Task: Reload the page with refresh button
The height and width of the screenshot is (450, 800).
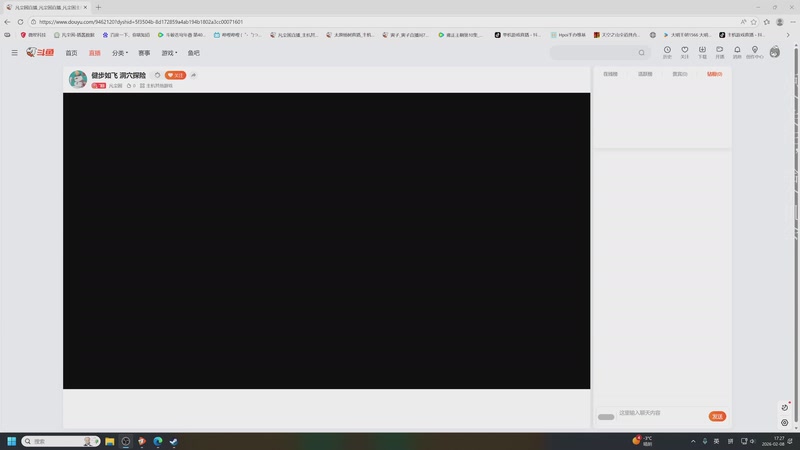Action: (20, 22)
